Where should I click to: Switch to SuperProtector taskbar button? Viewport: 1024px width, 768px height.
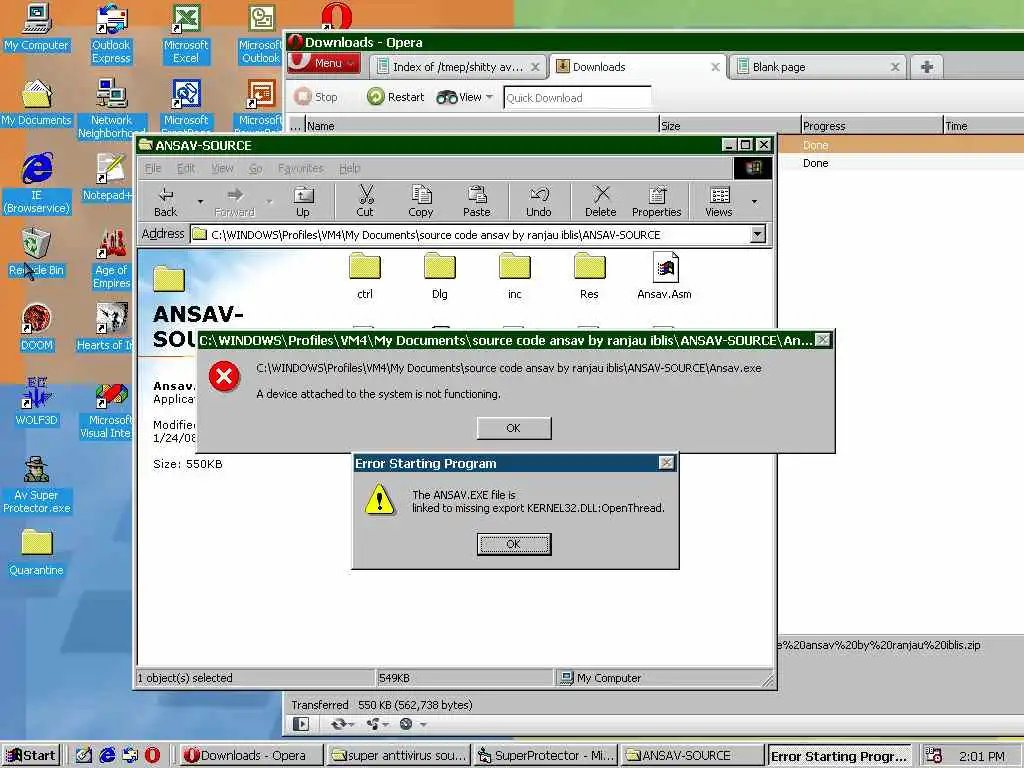pyautogui.click(x=546, y=756)
